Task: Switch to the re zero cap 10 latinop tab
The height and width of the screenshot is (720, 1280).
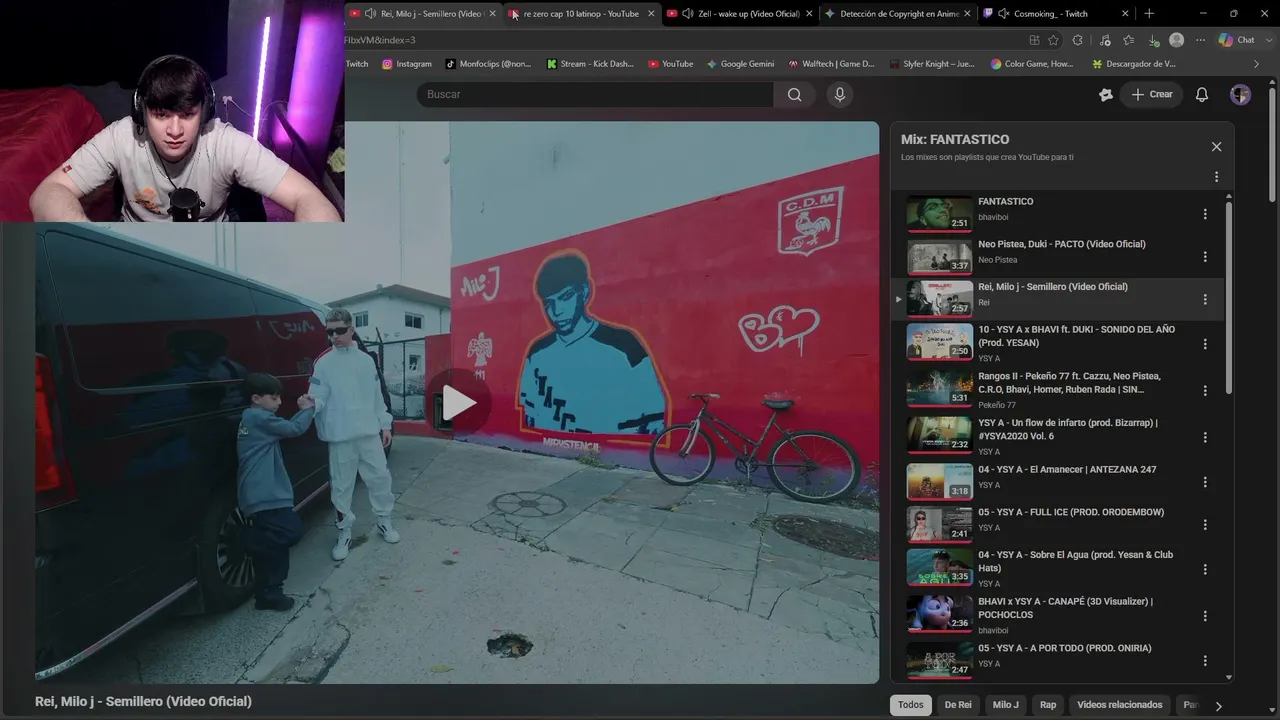Action: pos(582,14)
